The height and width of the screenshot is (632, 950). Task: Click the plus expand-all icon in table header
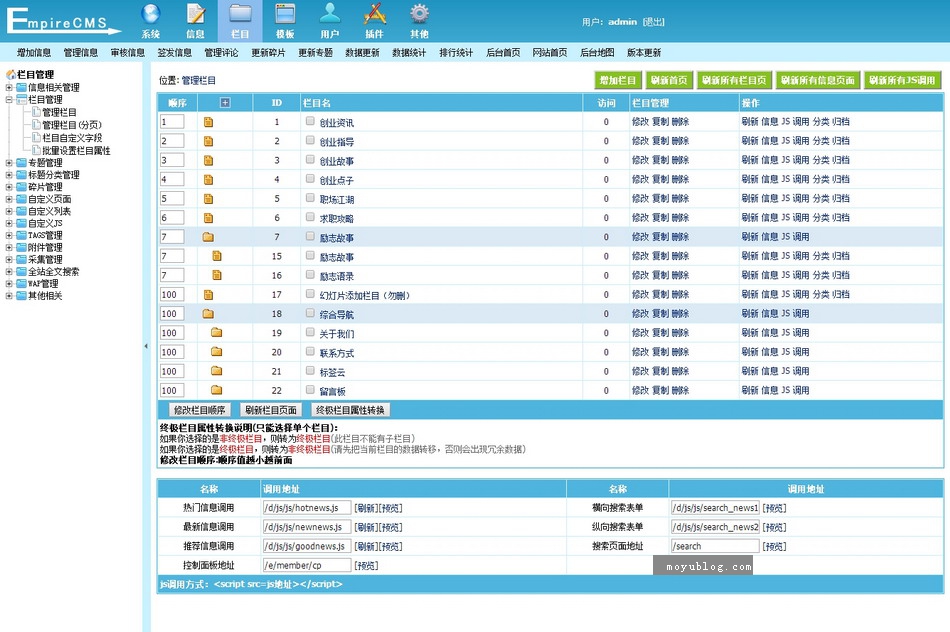coord(225,102)
